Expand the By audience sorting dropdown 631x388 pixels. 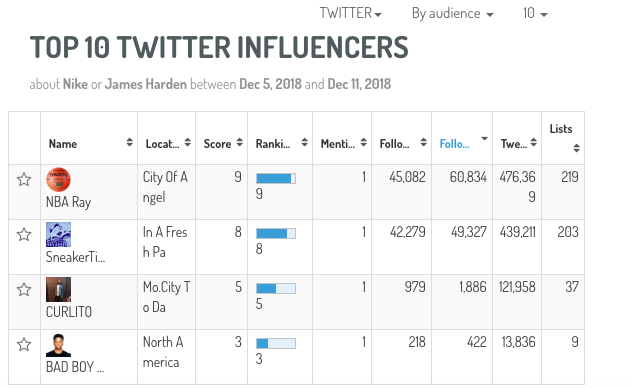[x=452, y=14]
